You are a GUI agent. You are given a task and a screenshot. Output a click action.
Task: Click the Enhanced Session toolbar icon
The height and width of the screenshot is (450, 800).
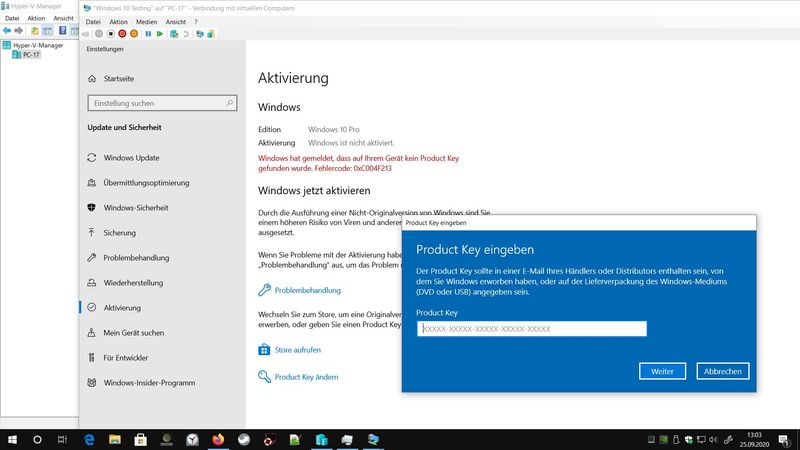click(199, 34)
